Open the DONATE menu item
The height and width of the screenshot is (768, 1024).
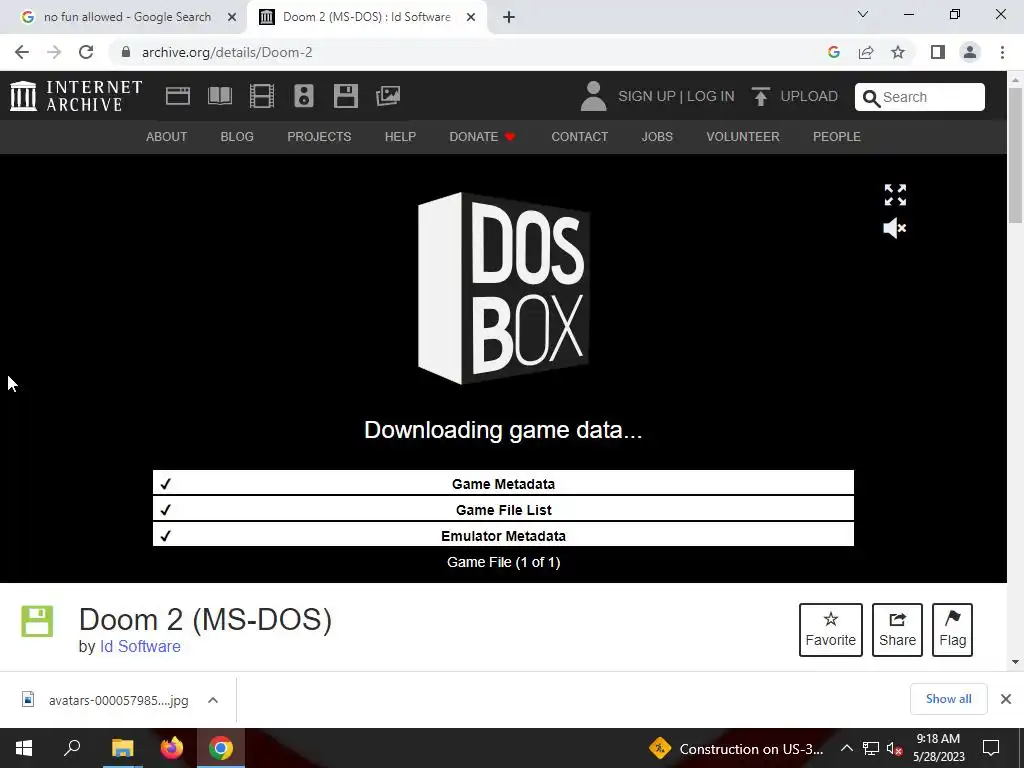pyautogui.click(x=483, y=136)
